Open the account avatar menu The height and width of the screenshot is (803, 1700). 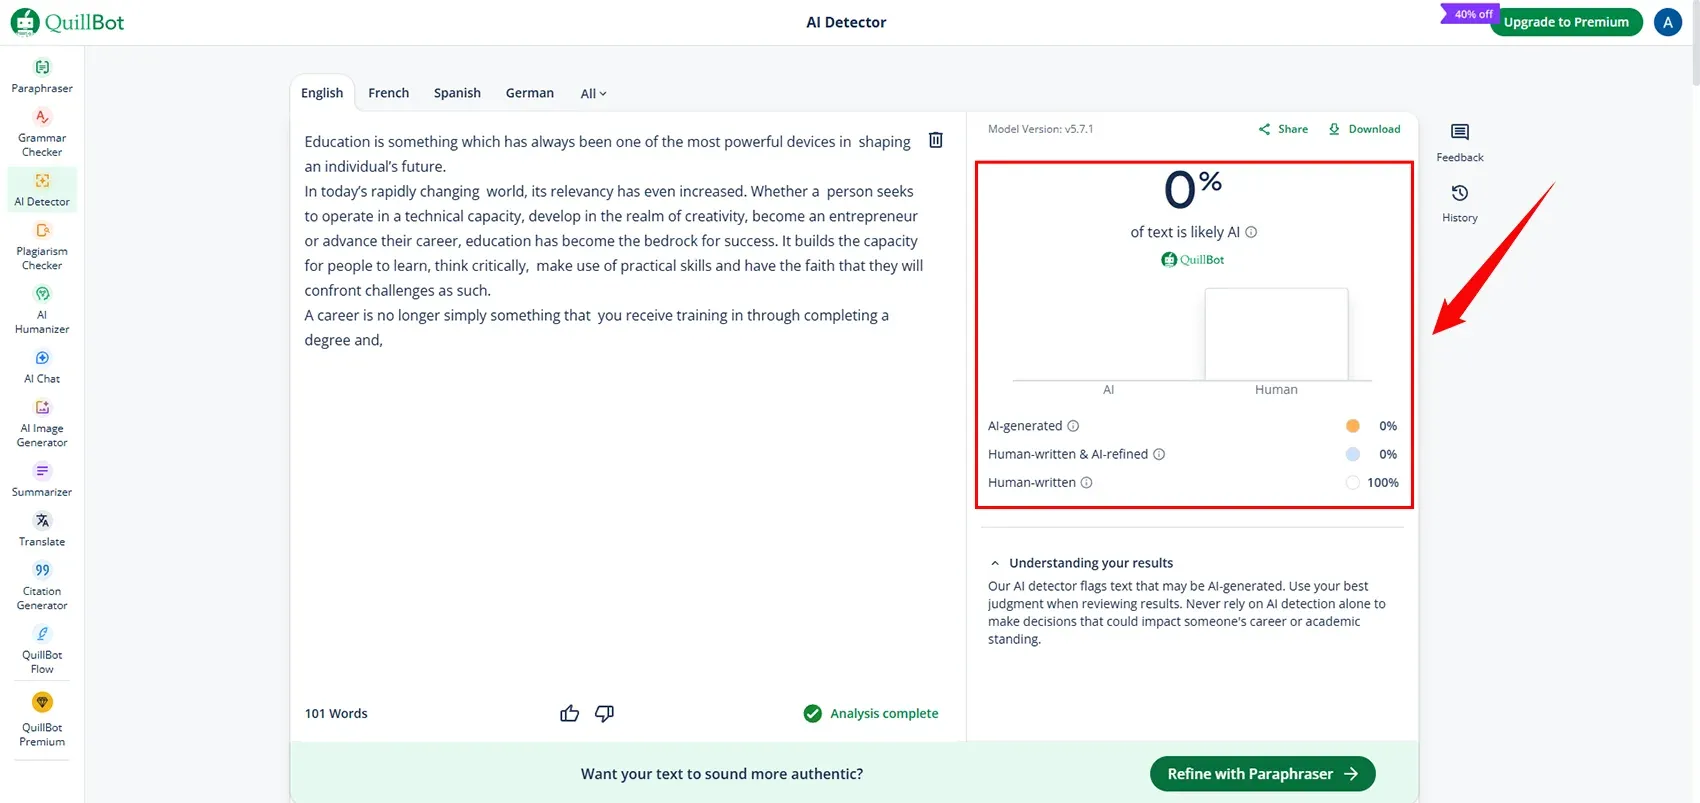[1667, 22]
